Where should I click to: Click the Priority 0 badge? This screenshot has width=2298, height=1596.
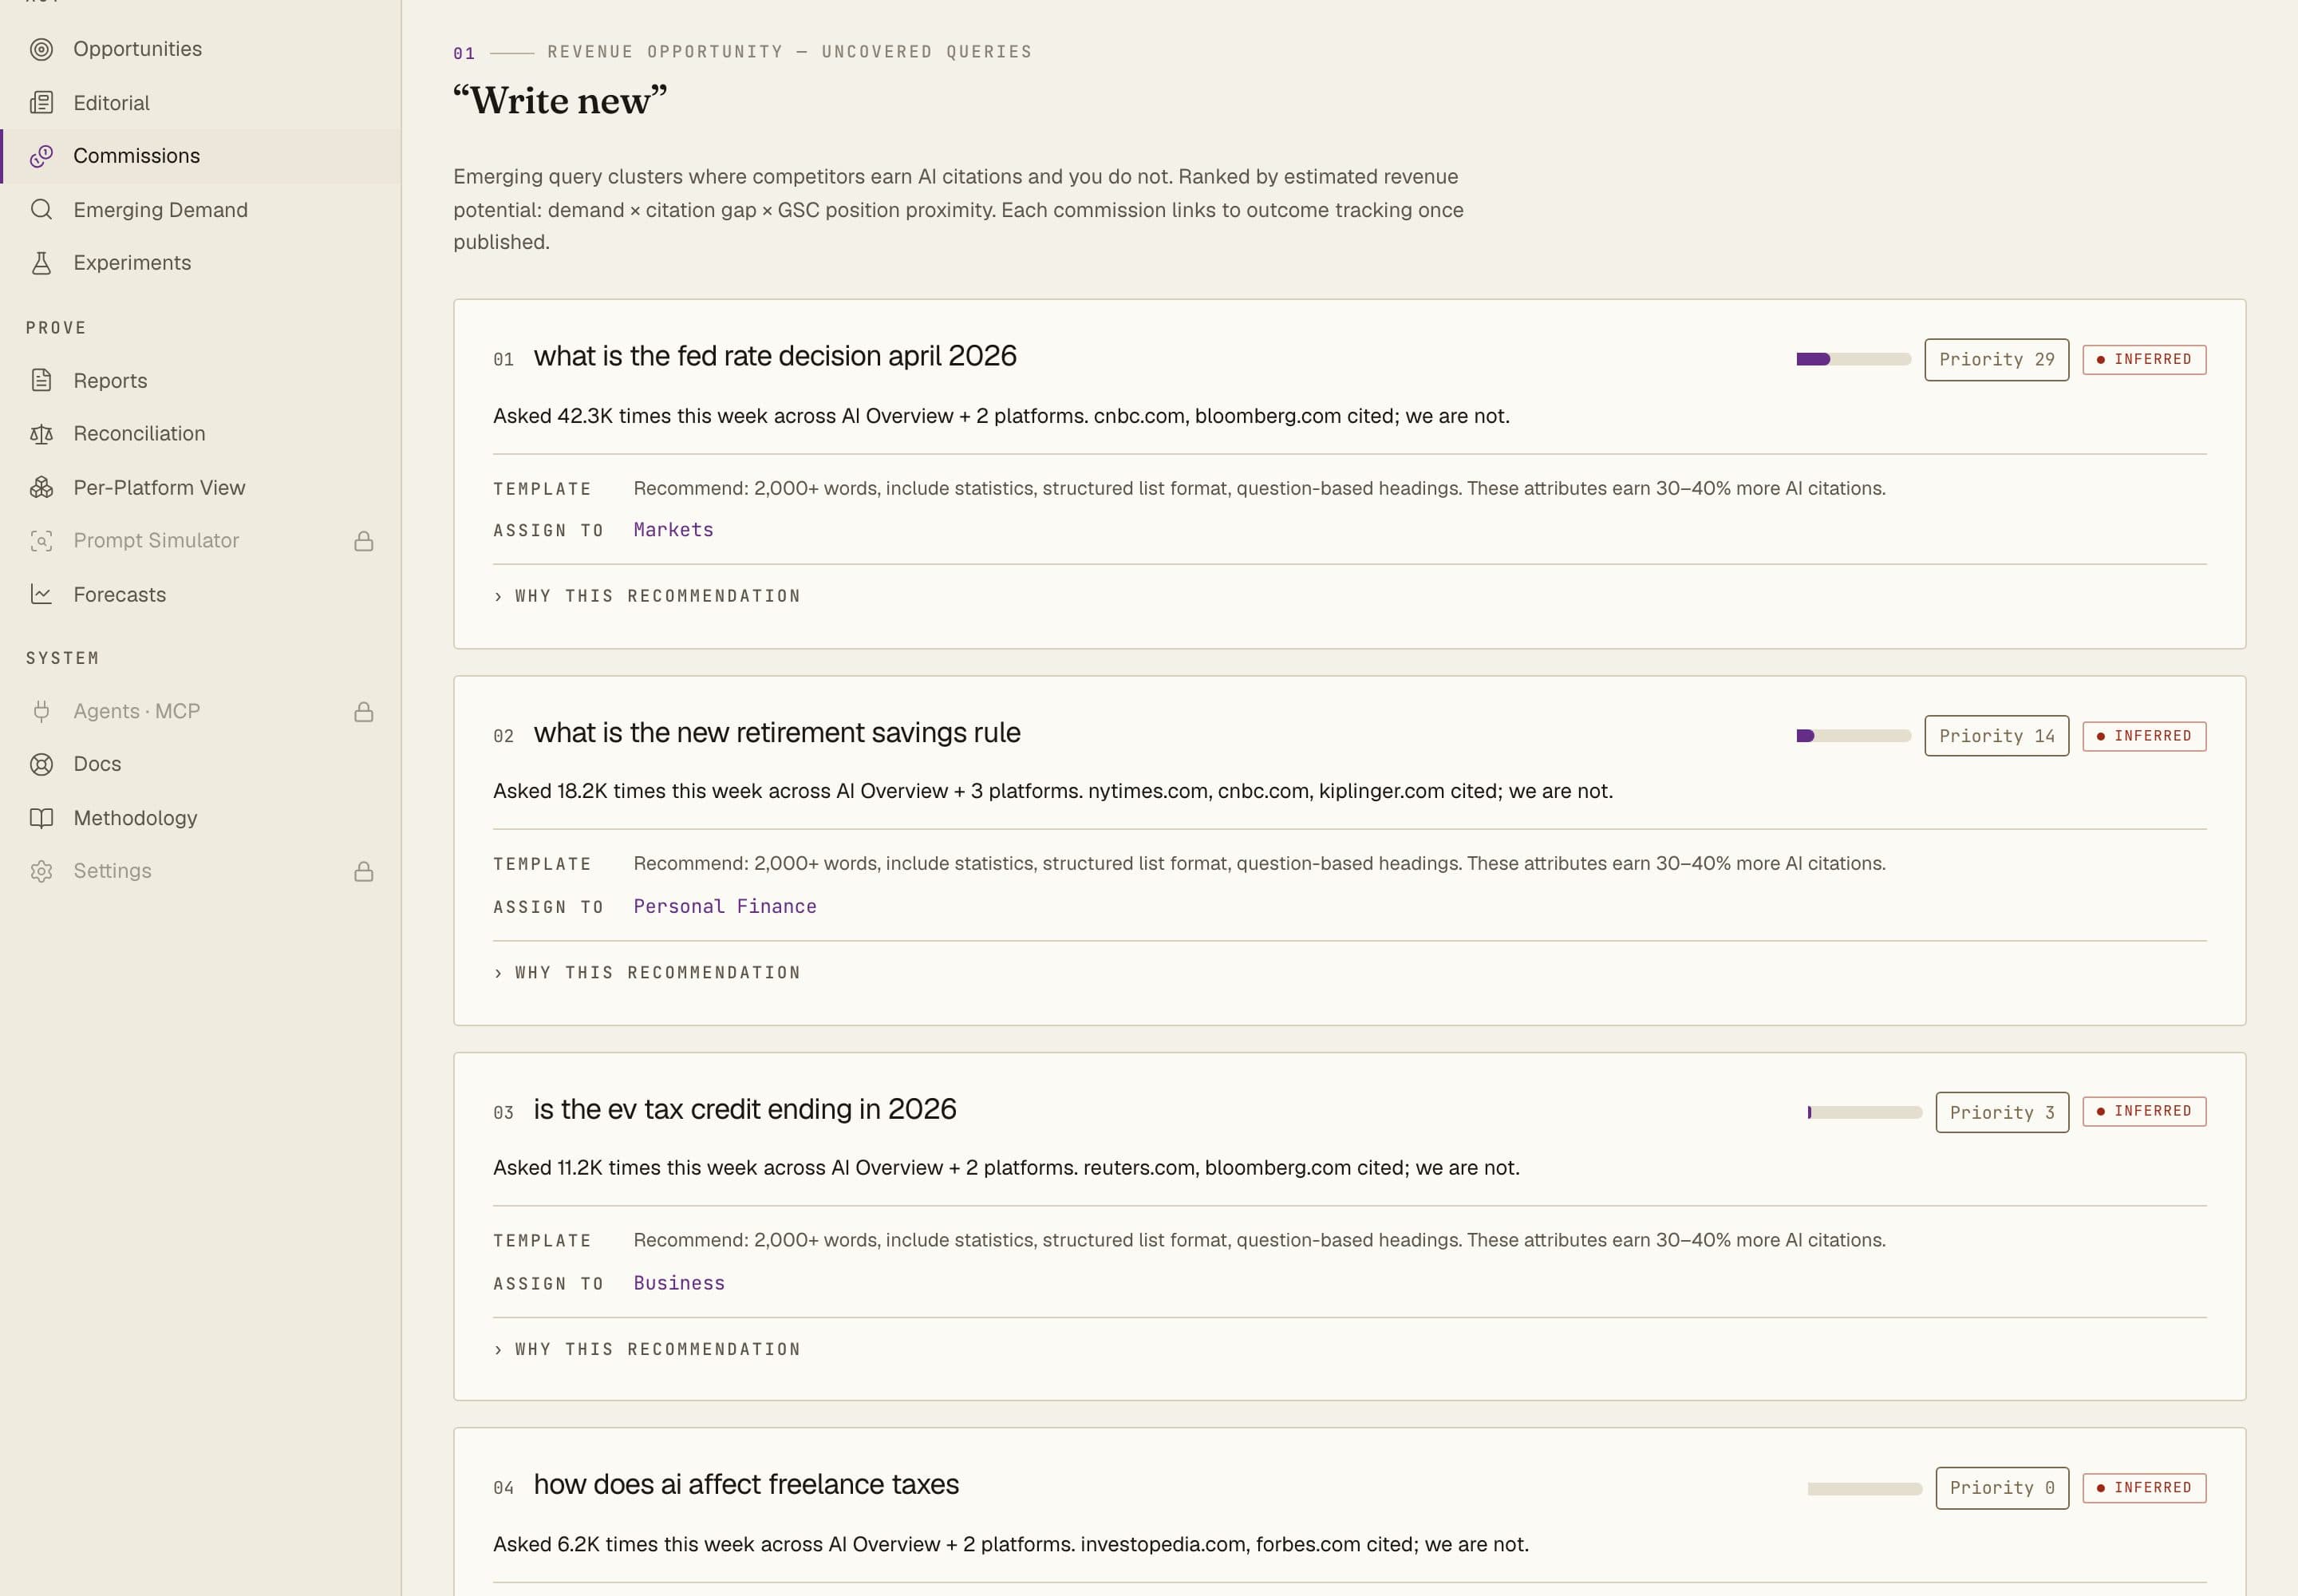coord(2002,1488)
